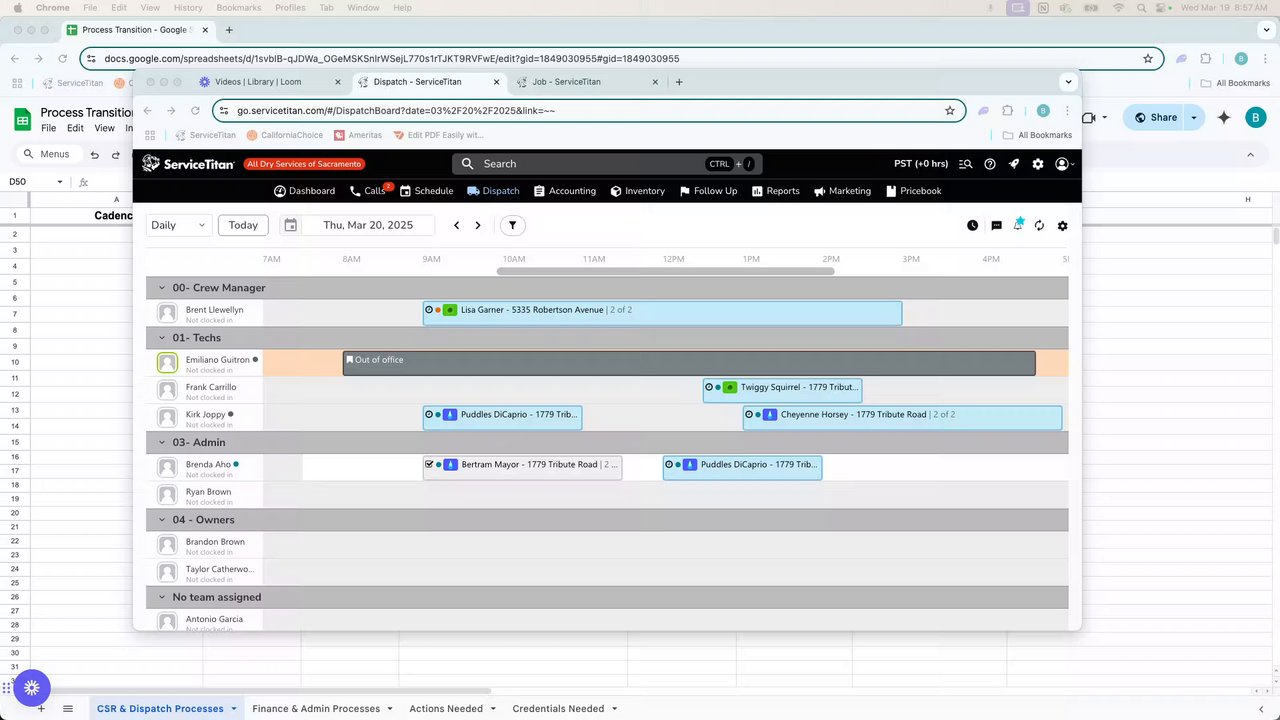
Task: Open dispatch alerts bell icon
Action: [x=1018, y=224]
